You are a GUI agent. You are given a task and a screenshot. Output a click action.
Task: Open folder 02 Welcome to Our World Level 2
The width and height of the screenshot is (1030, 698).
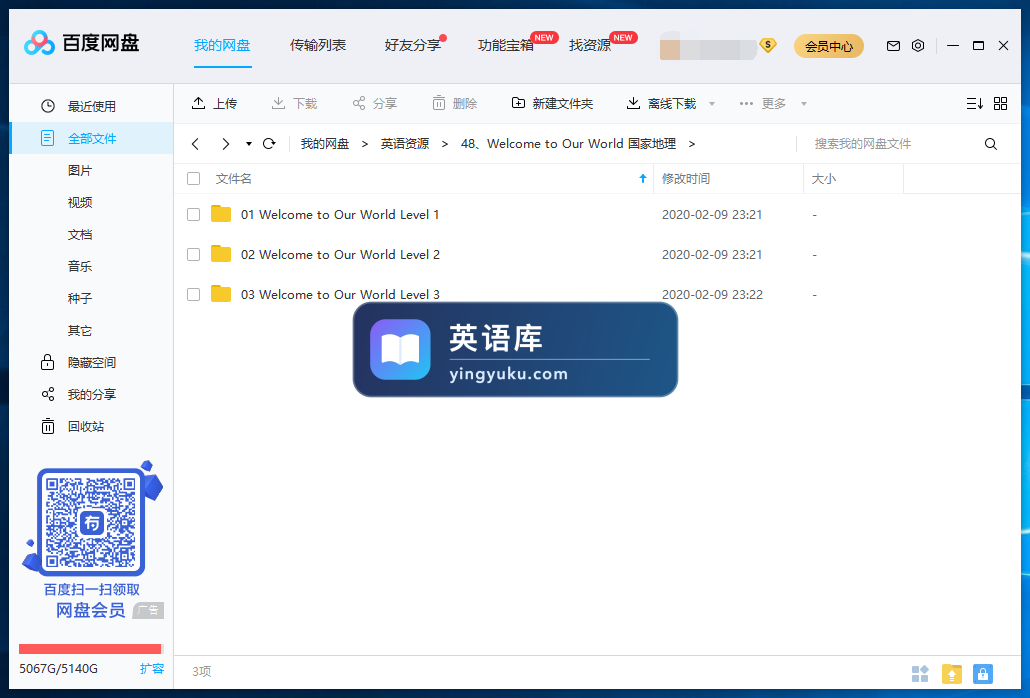point(340,254)
